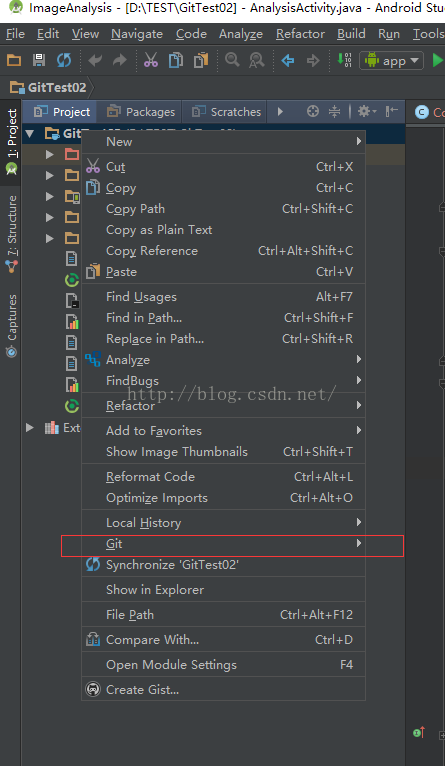Switch to the Scratches tab
The image size is (445, 766).
click(225, 112)
